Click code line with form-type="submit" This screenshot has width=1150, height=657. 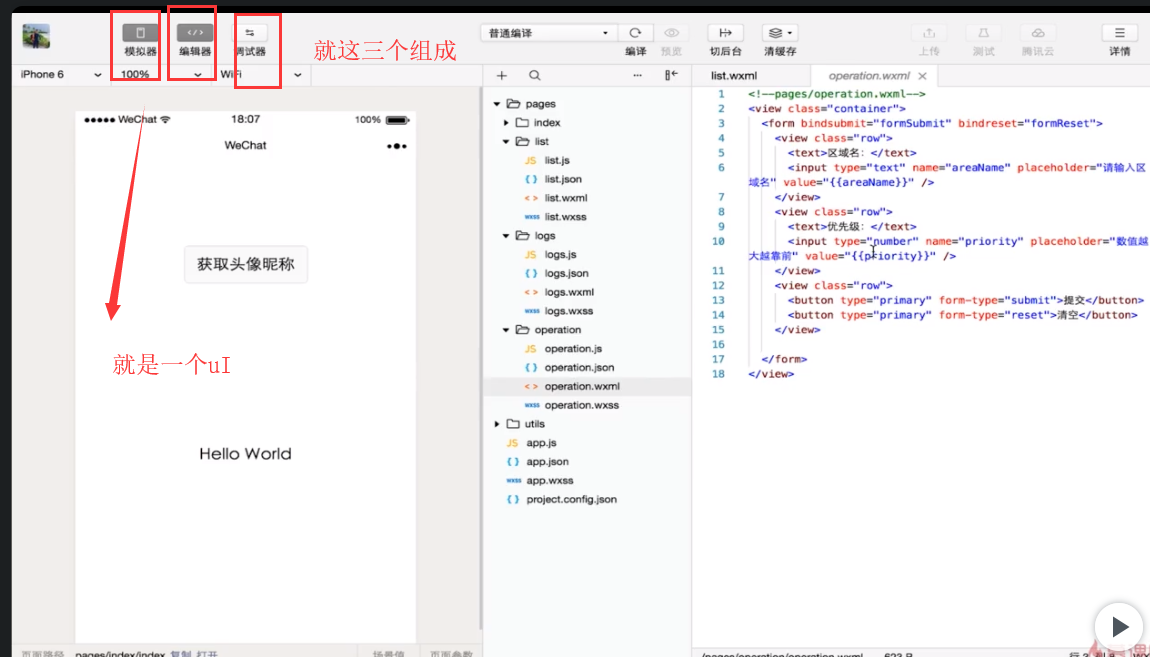(x=966, y=300)
